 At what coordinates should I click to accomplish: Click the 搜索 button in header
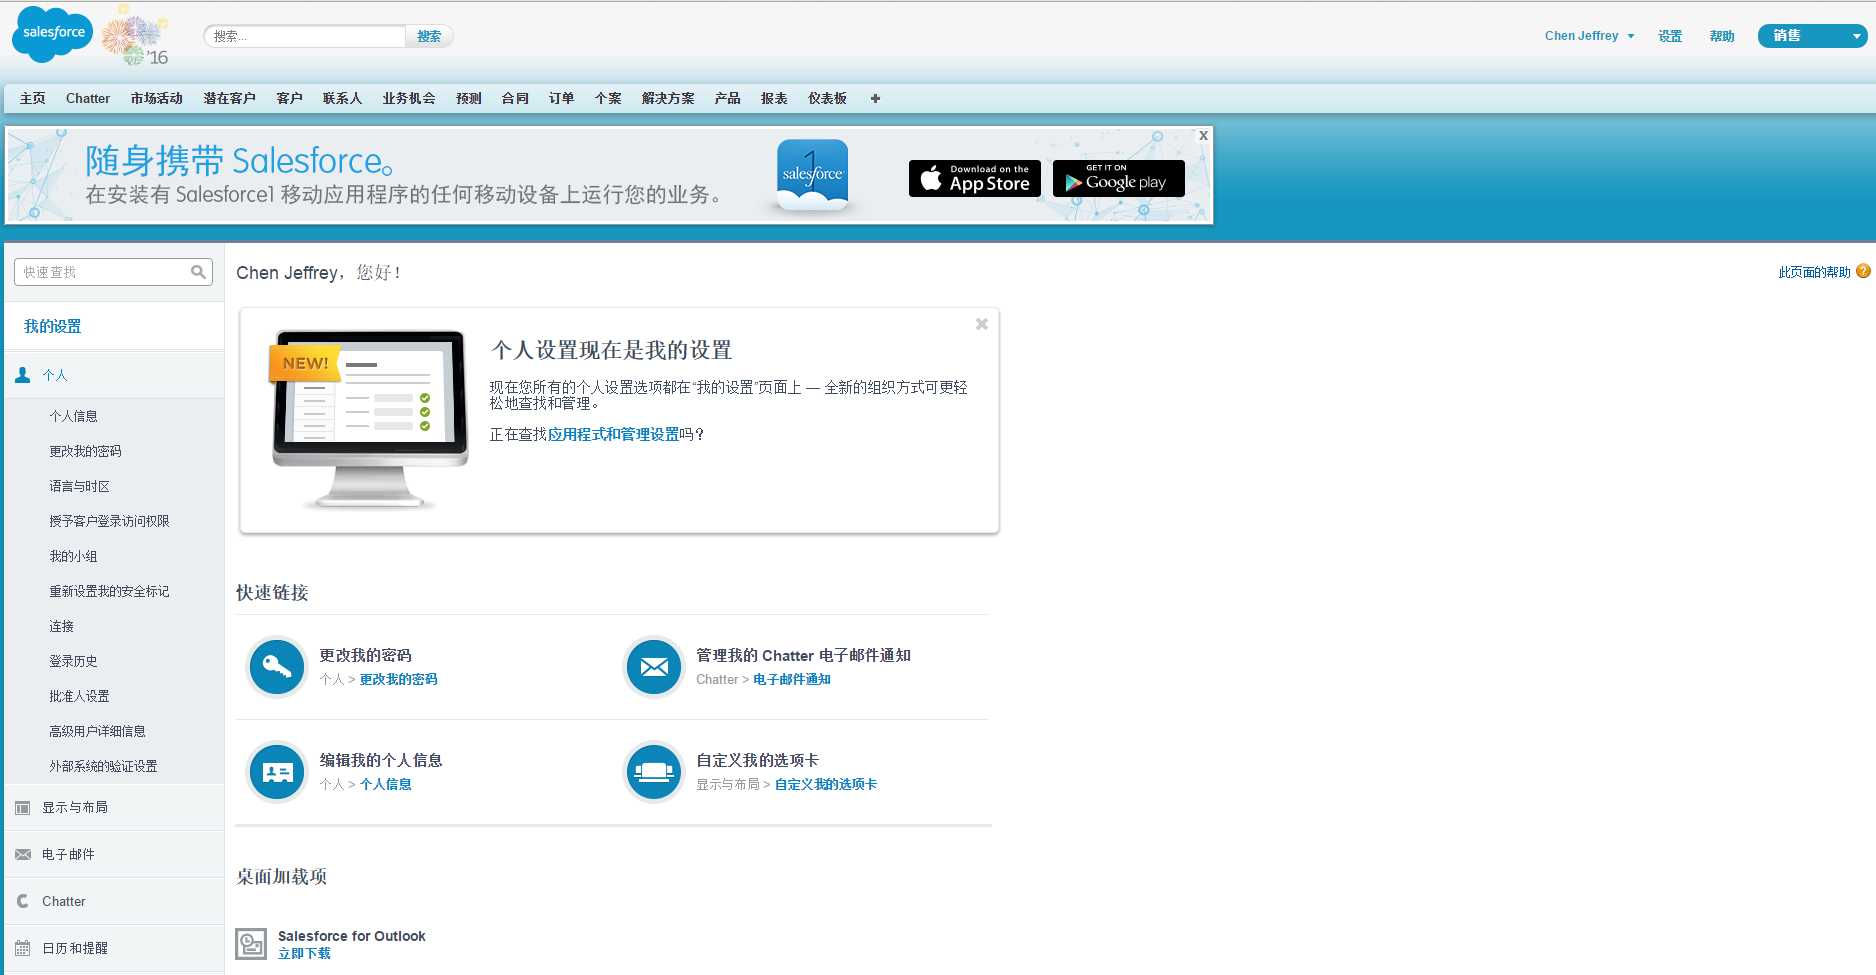coord(429,36)
